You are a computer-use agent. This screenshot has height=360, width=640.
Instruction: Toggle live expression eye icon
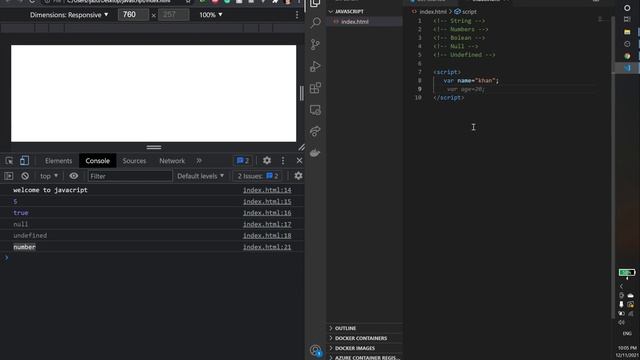[x=73, y=176]
